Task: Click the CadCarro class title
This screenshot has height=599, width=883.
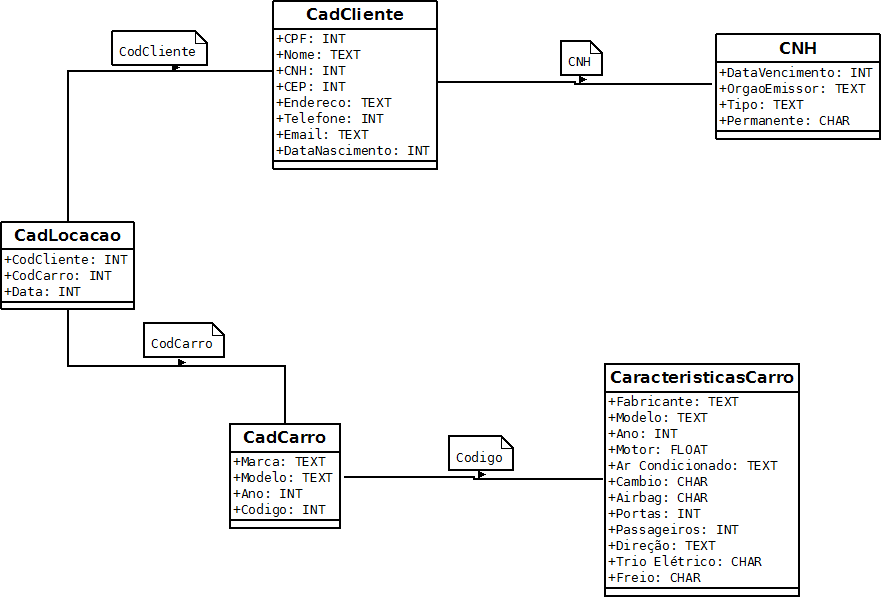Action: tap(284, 438)
